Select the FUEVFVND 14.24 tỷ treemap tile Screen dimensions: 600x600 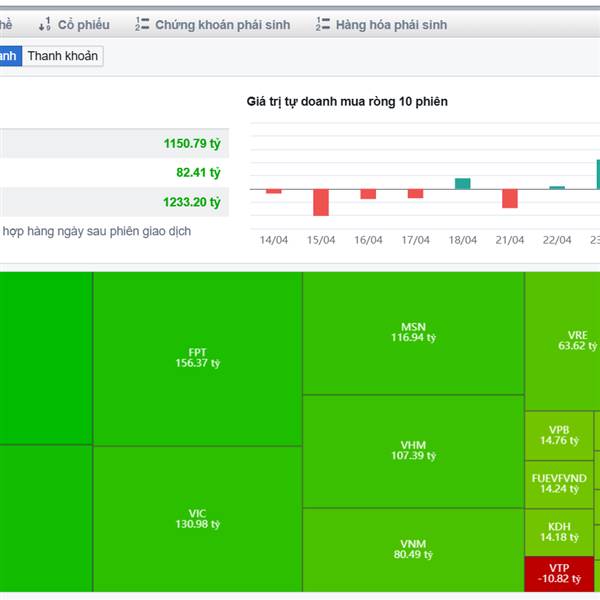point(559,484)
